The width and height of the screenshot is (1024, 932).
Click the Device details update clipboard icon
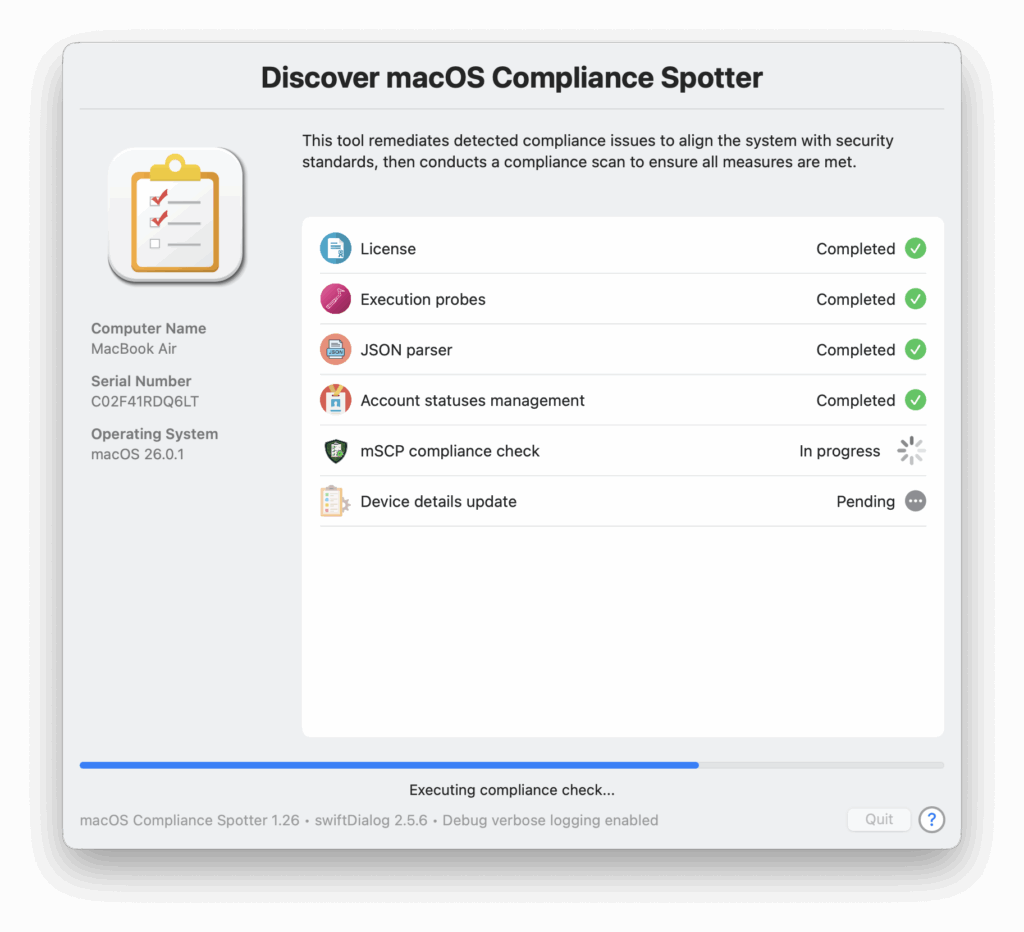335,502
